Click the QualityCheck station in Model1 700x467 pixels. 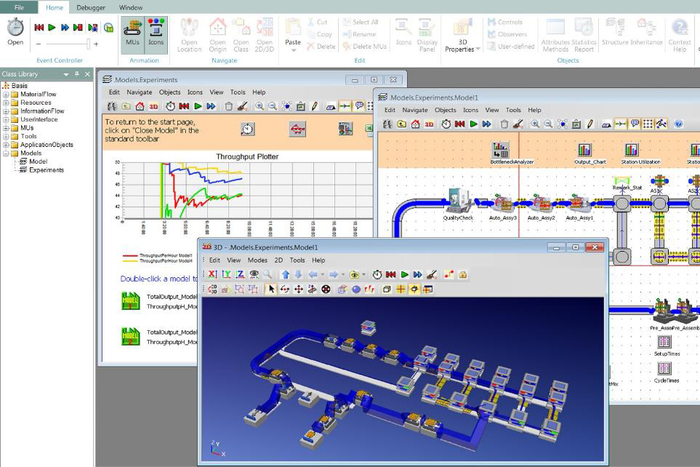[x=458, y=201]
